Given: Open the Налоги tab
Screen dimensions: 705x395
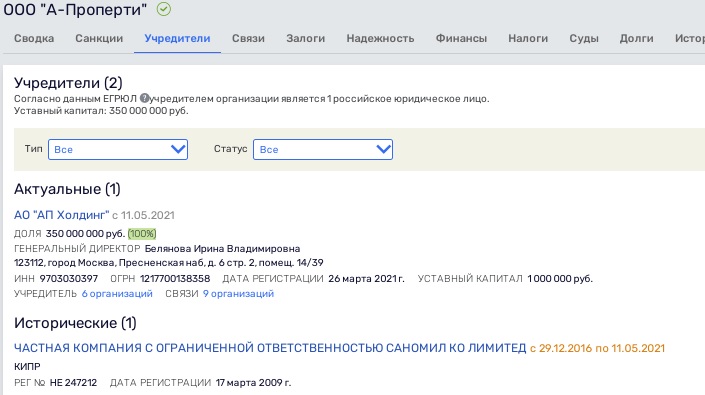Looking at the screenshot, I should [528, 39].
